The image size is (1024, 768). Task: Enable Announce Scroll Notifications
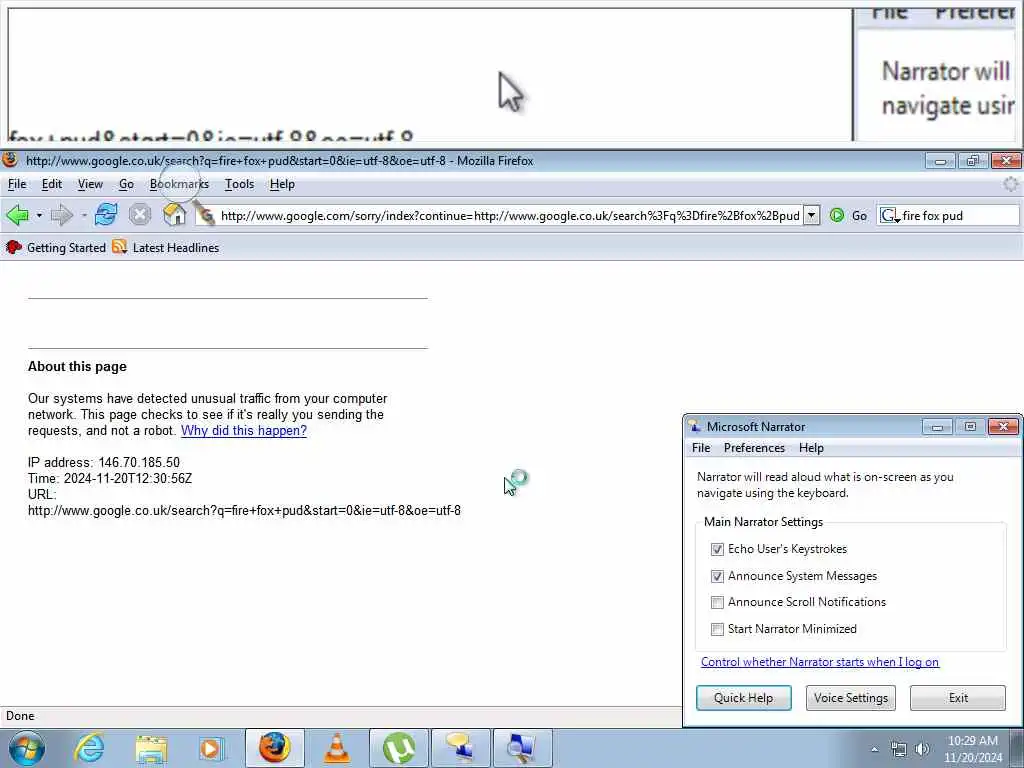[717, 602]
